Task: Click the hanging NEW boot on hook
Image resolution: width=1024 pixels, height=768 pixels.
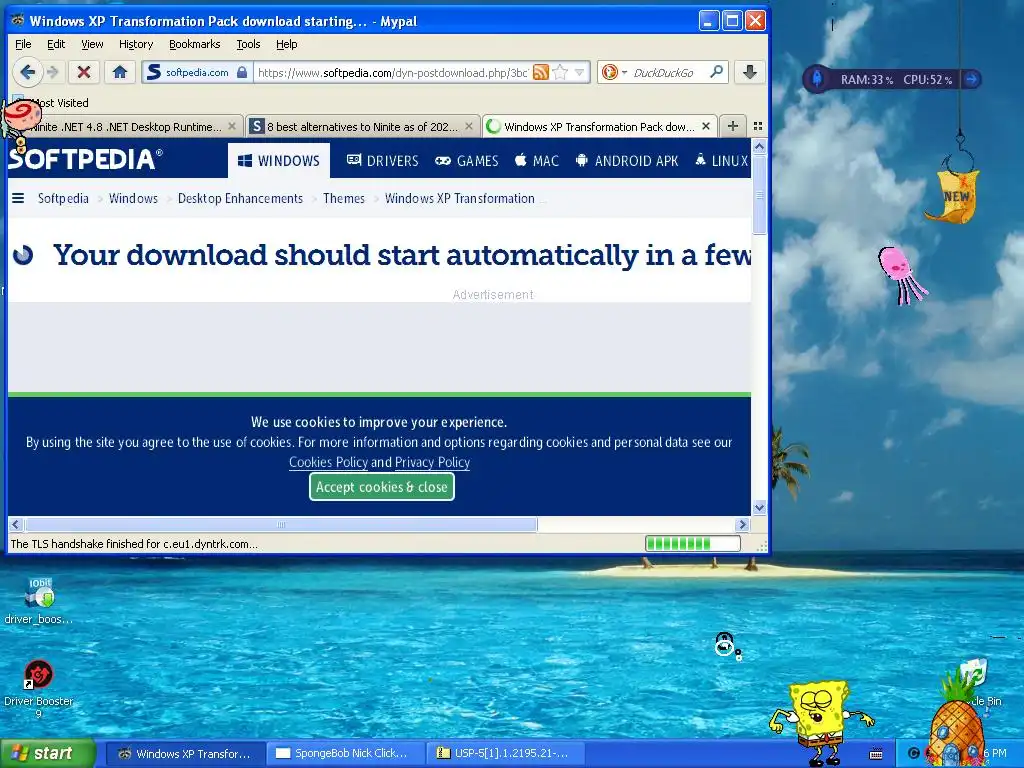Action: tap(953, 195)
